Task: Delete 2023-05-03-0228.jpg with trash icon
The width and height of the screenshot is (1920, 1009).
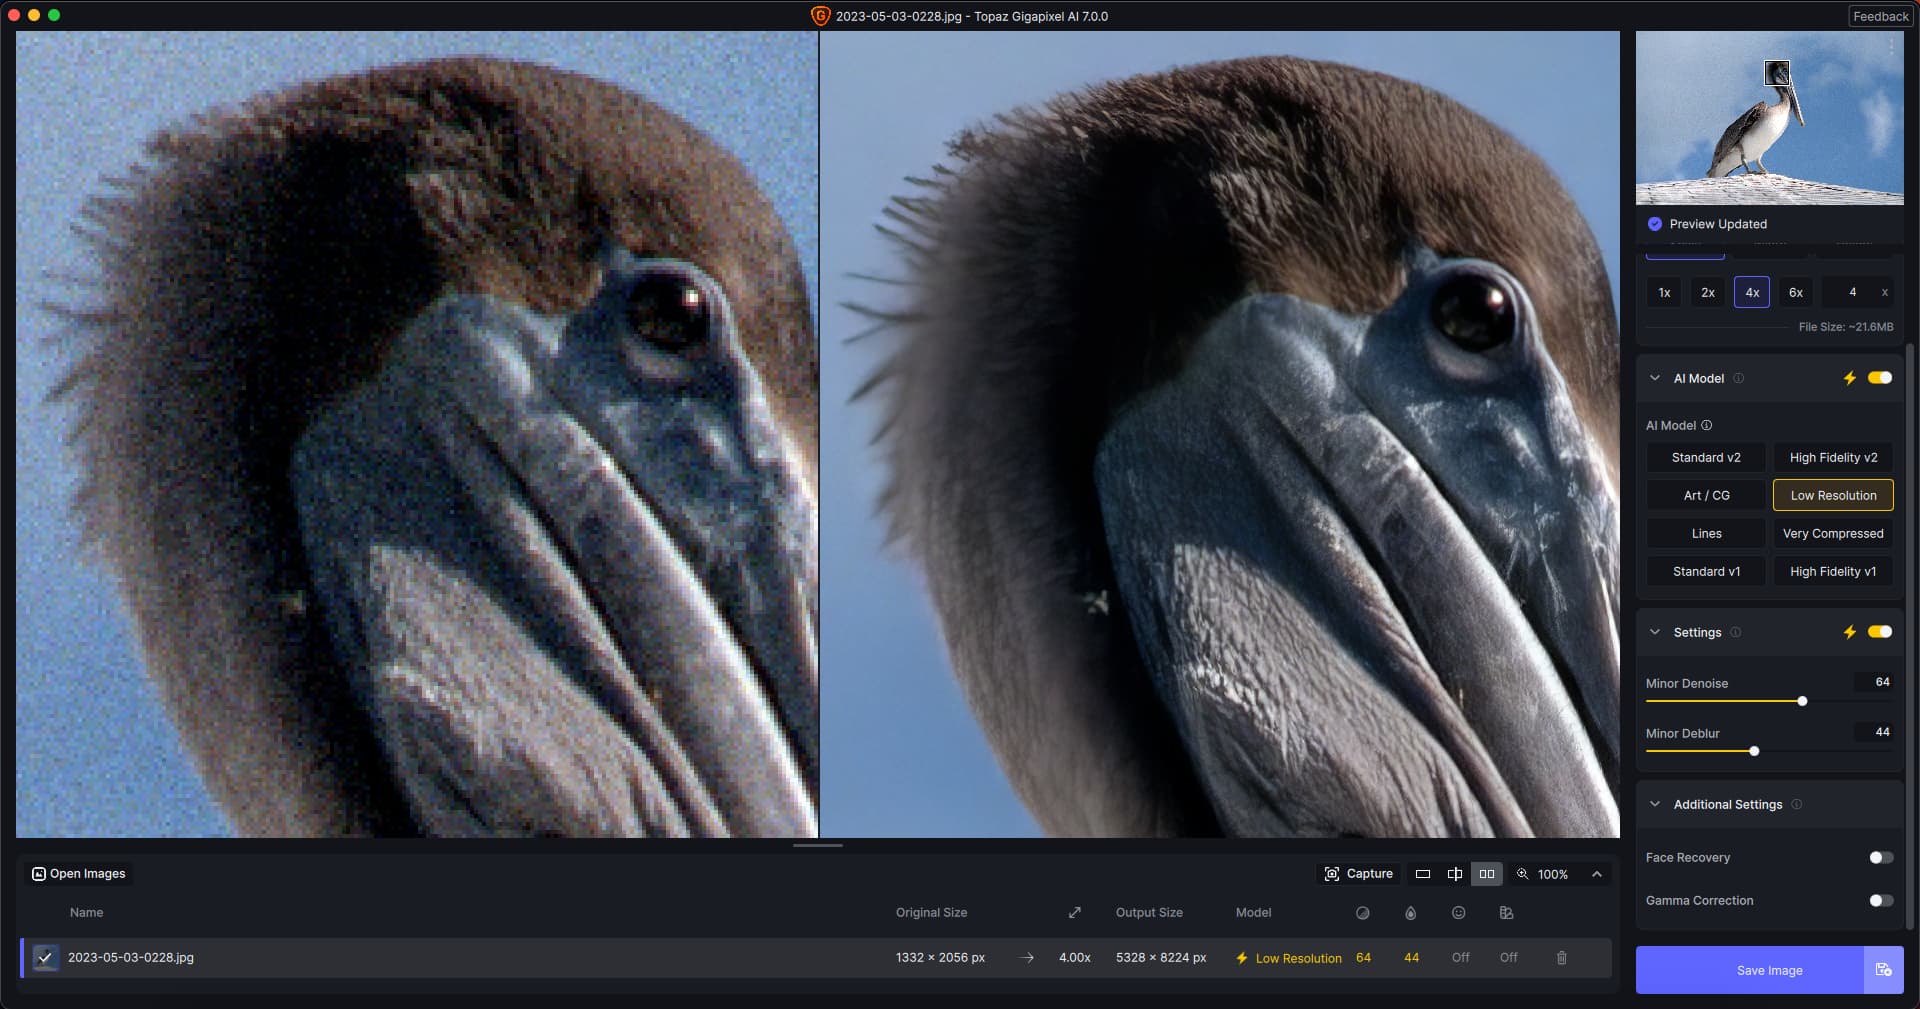Action: (1561, 958)
